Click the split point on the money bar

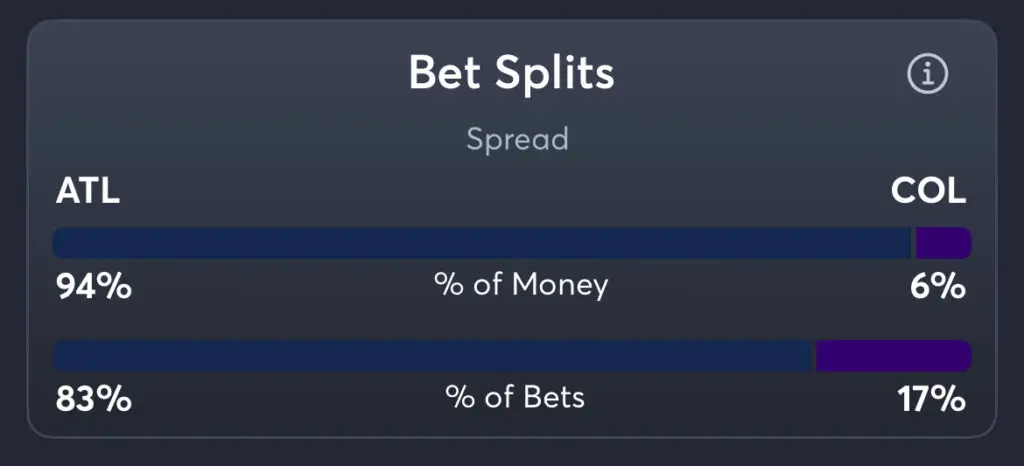click(x=914, y=243)
